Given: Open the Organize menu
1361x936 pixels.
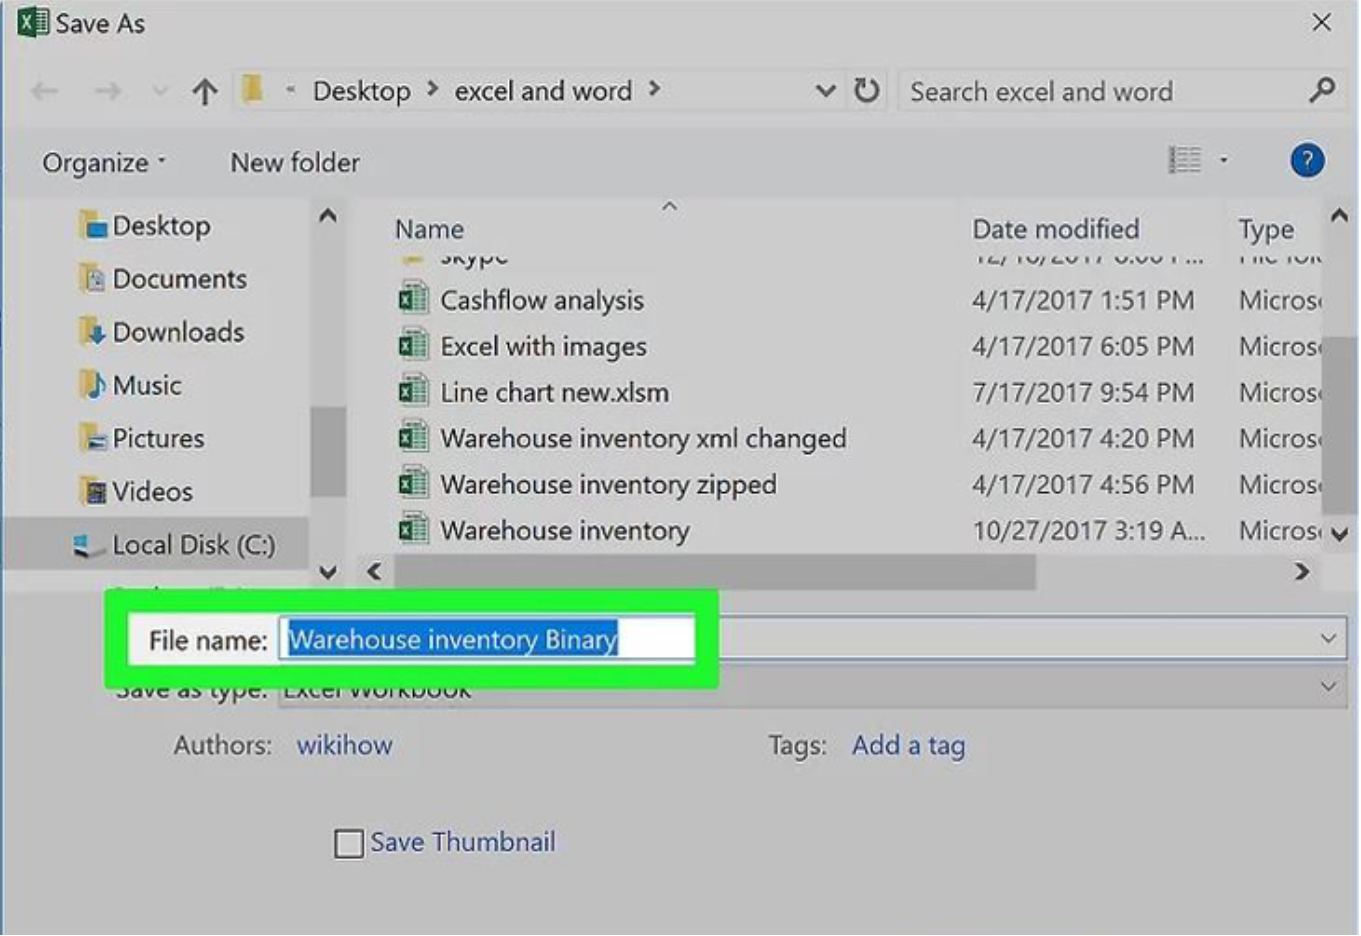Looking at the screenshot, I should point(104,163).
